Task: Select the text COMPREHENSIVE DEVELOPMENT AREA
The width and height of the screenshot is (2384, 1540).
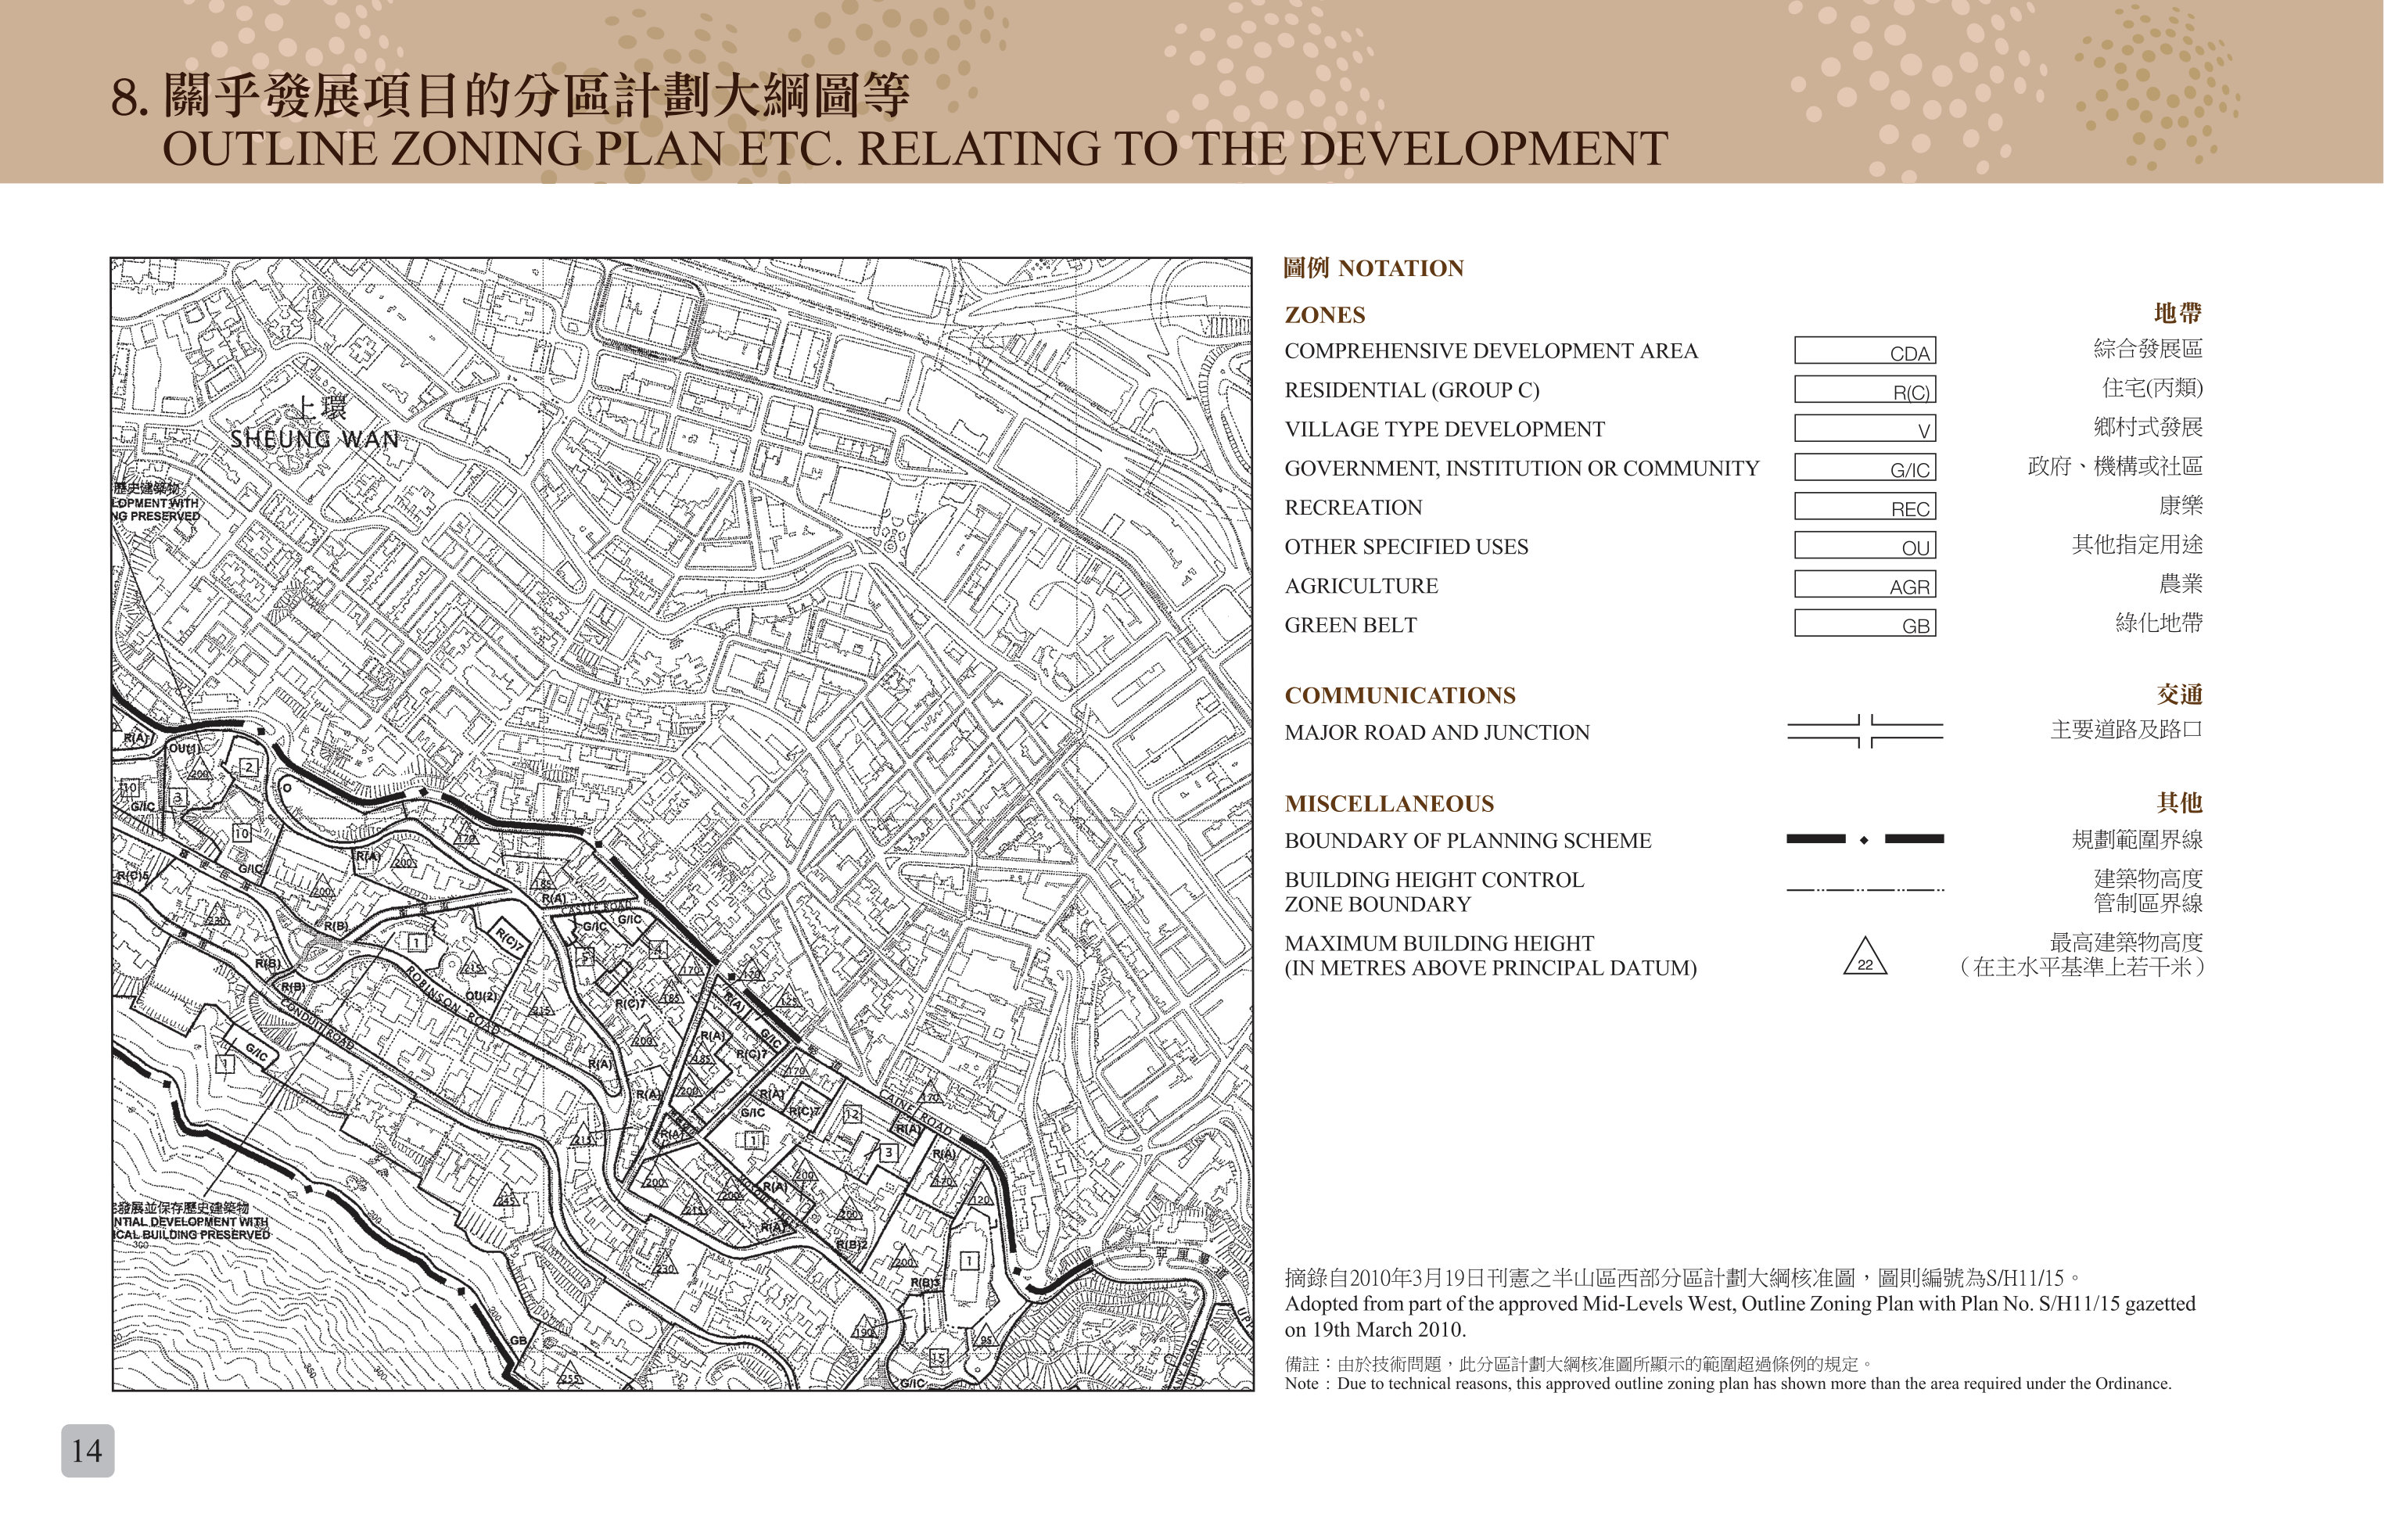Action: pyautogui.click(x=1491, y=351)
